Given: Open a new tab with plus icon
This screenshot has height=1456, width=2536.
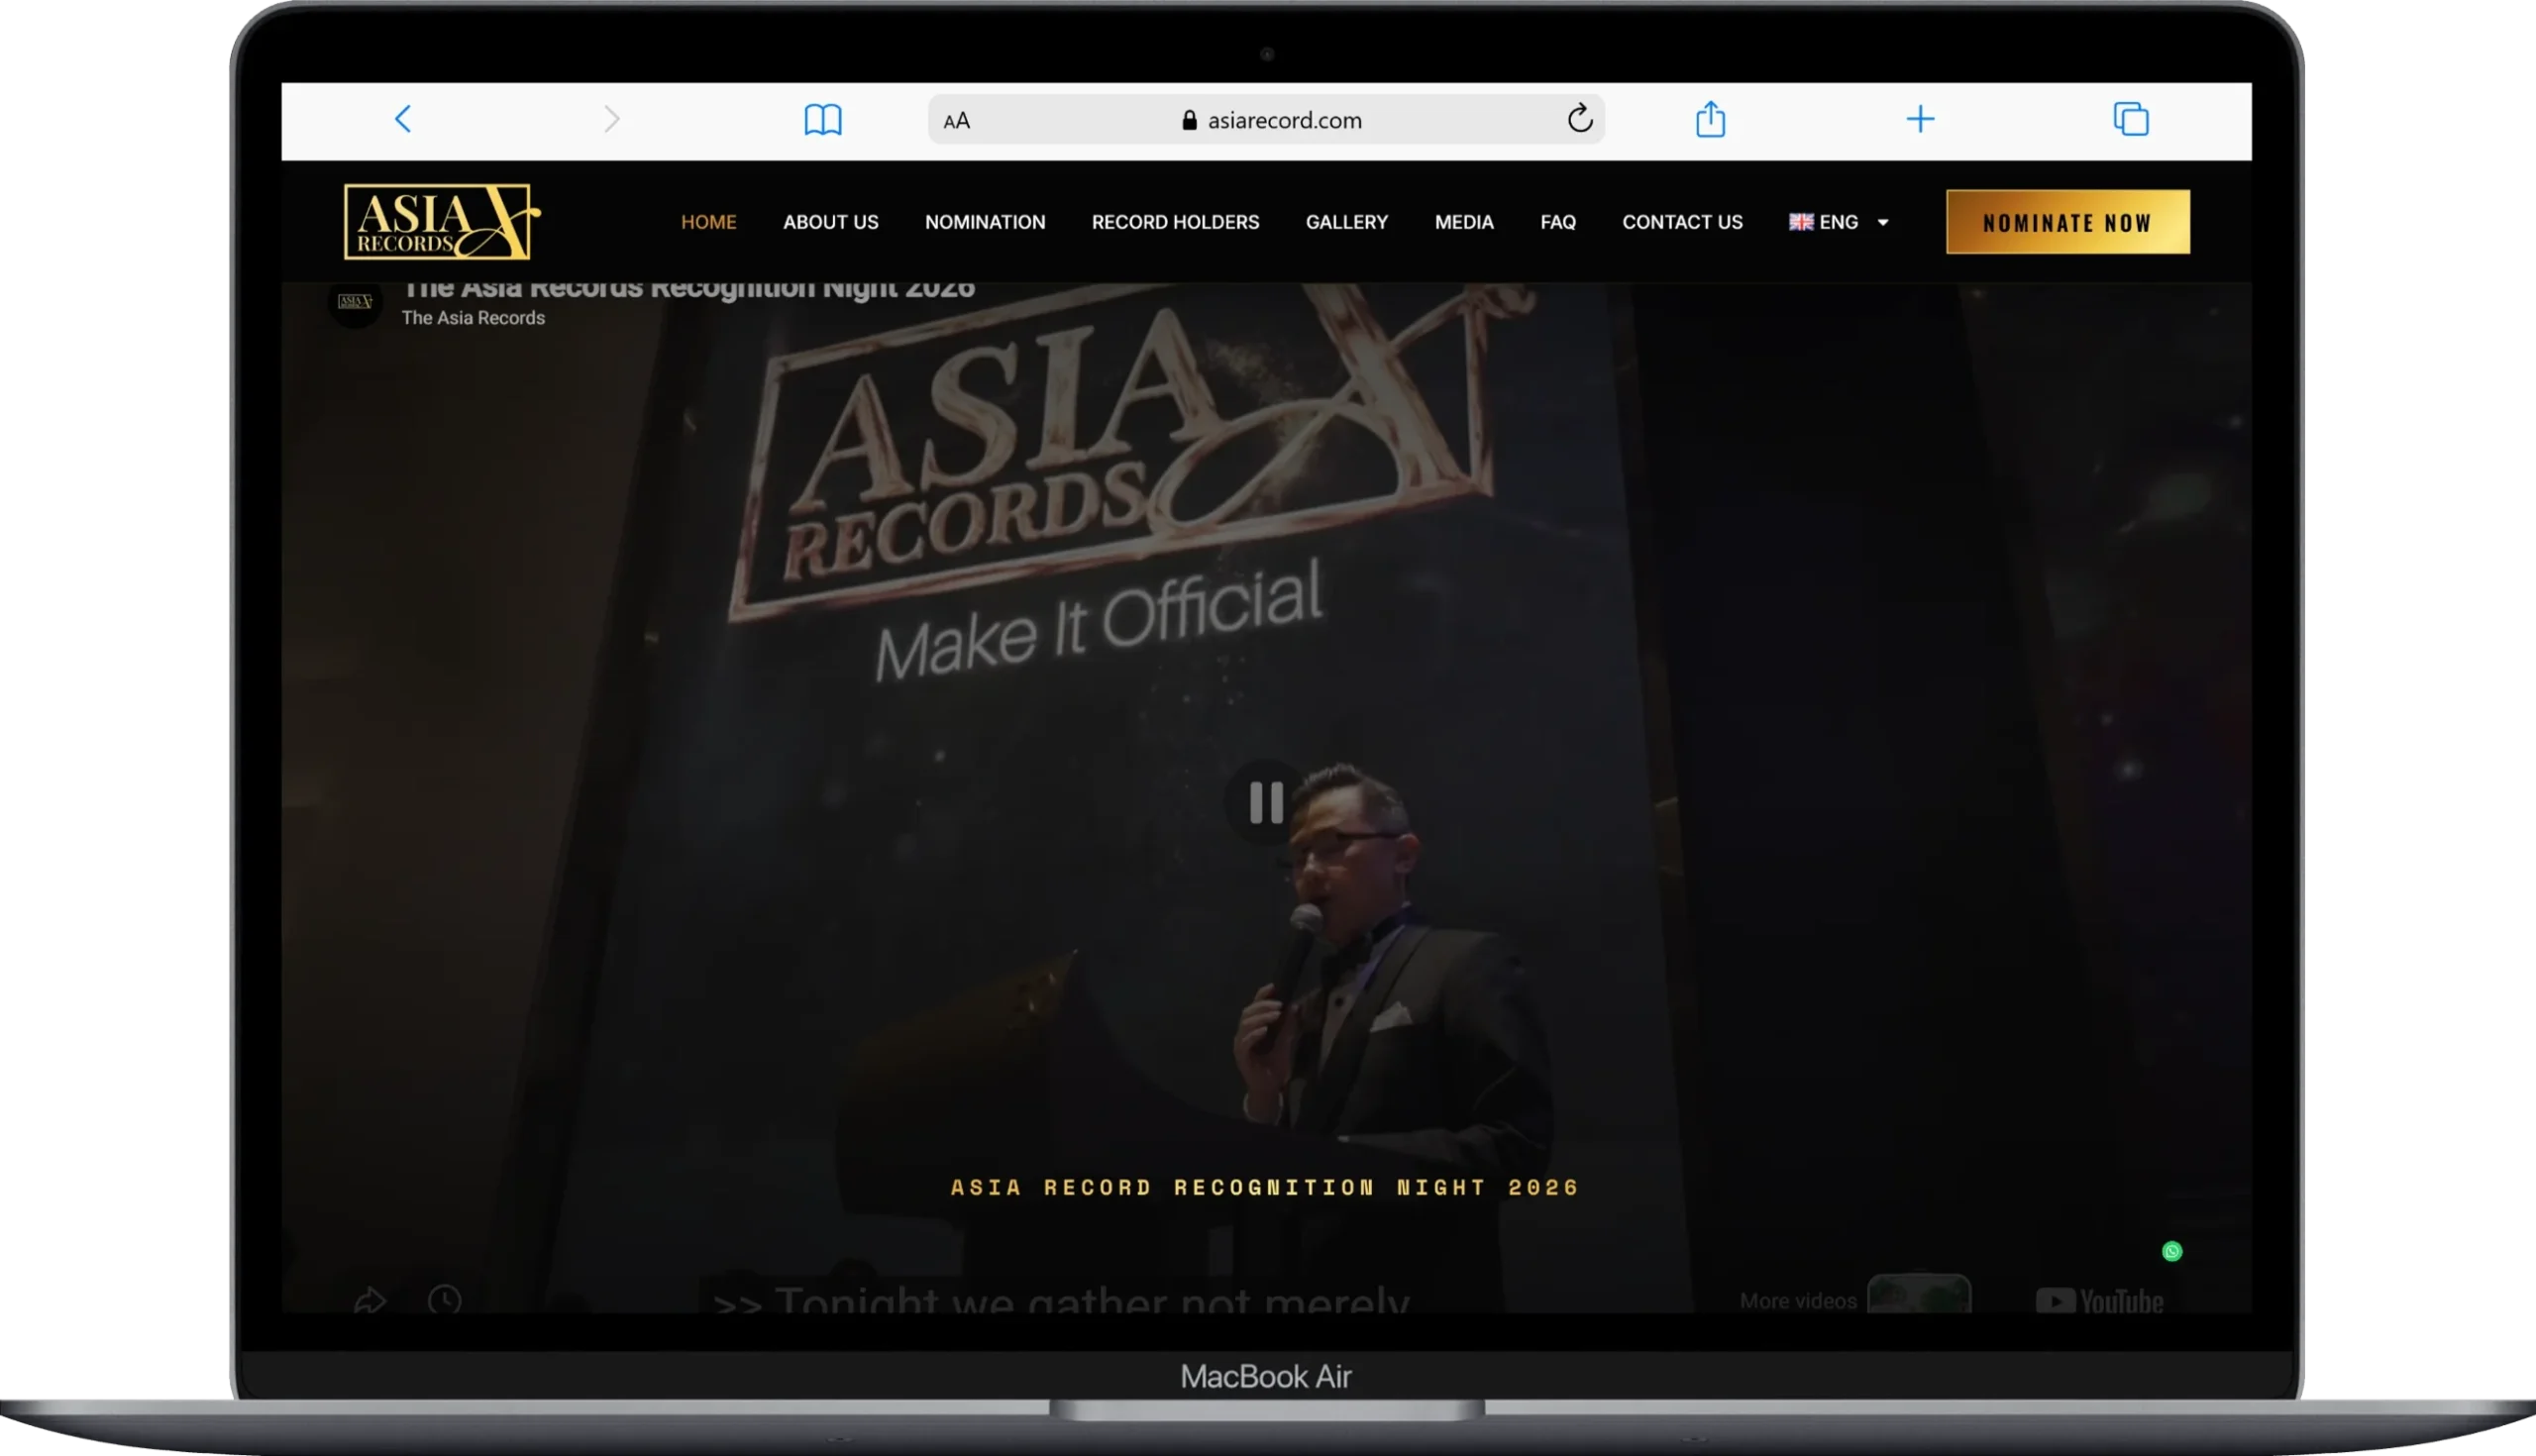Looking at the screenshot, I should (x=1920, y=119).
